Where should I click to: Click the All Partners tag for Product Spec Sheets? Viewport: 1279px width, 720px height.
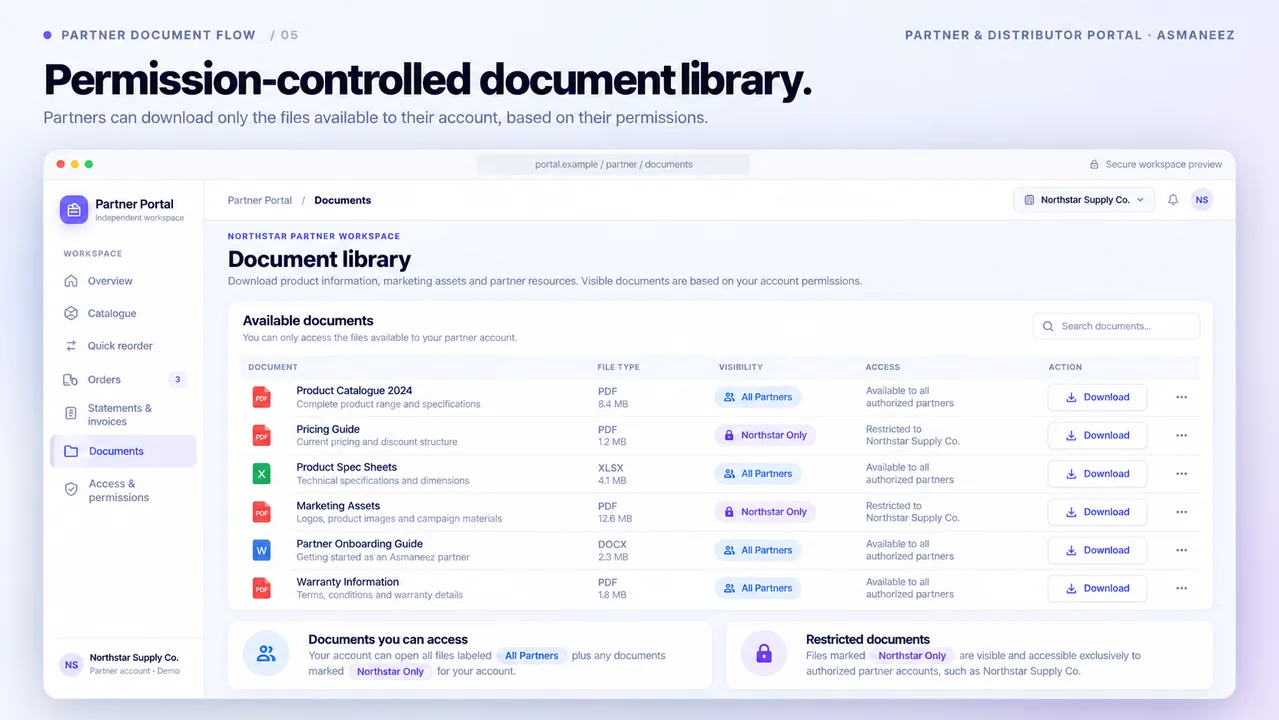pos(758,474)
